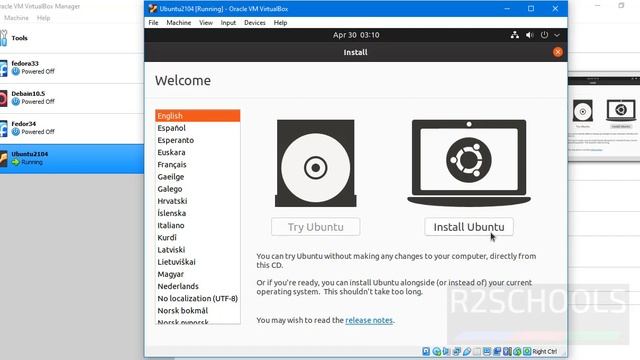Select Debain10.5 VM in VirtualBox Manager
The width and height of the screenshot is (640, 360).
tap(71, 98)
